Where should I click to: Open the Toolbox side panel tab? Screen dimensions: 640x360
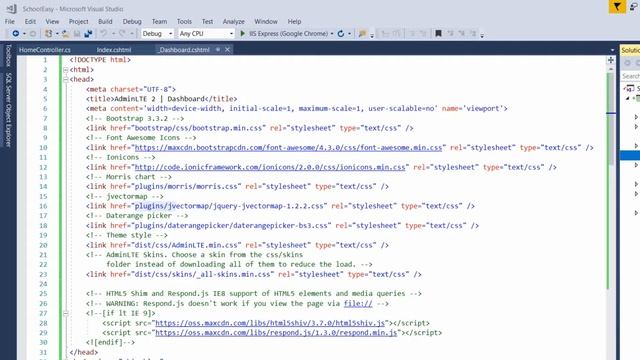pos(8,55)
